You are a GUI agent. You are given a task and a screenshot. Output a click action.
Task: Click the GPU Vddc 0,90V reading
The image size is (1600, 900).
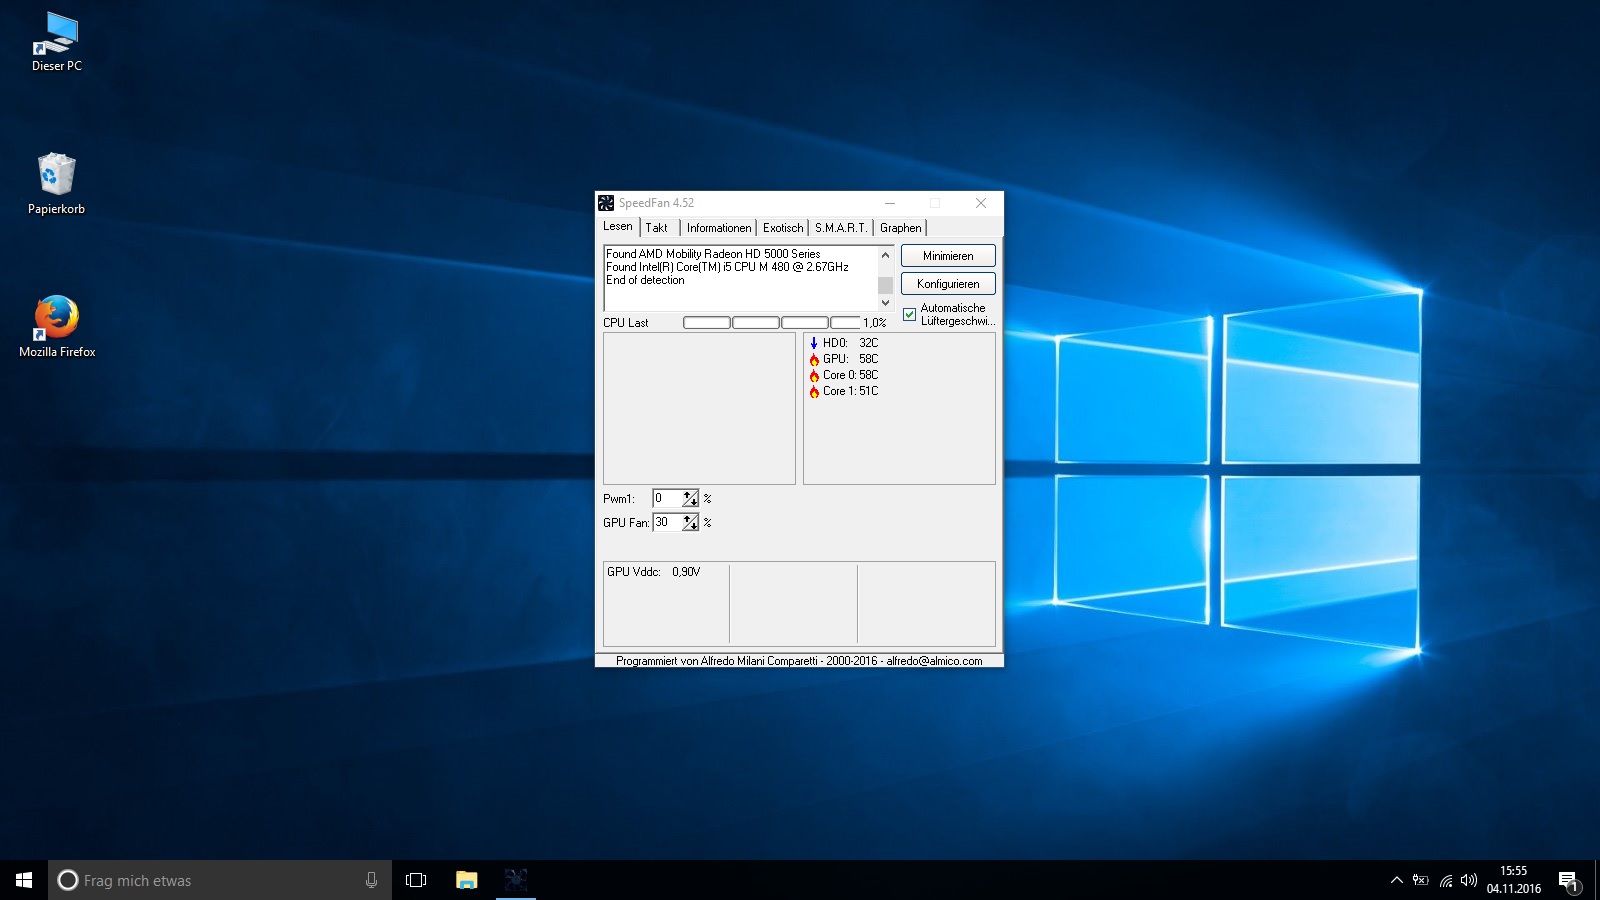click(x=654, y=572)
